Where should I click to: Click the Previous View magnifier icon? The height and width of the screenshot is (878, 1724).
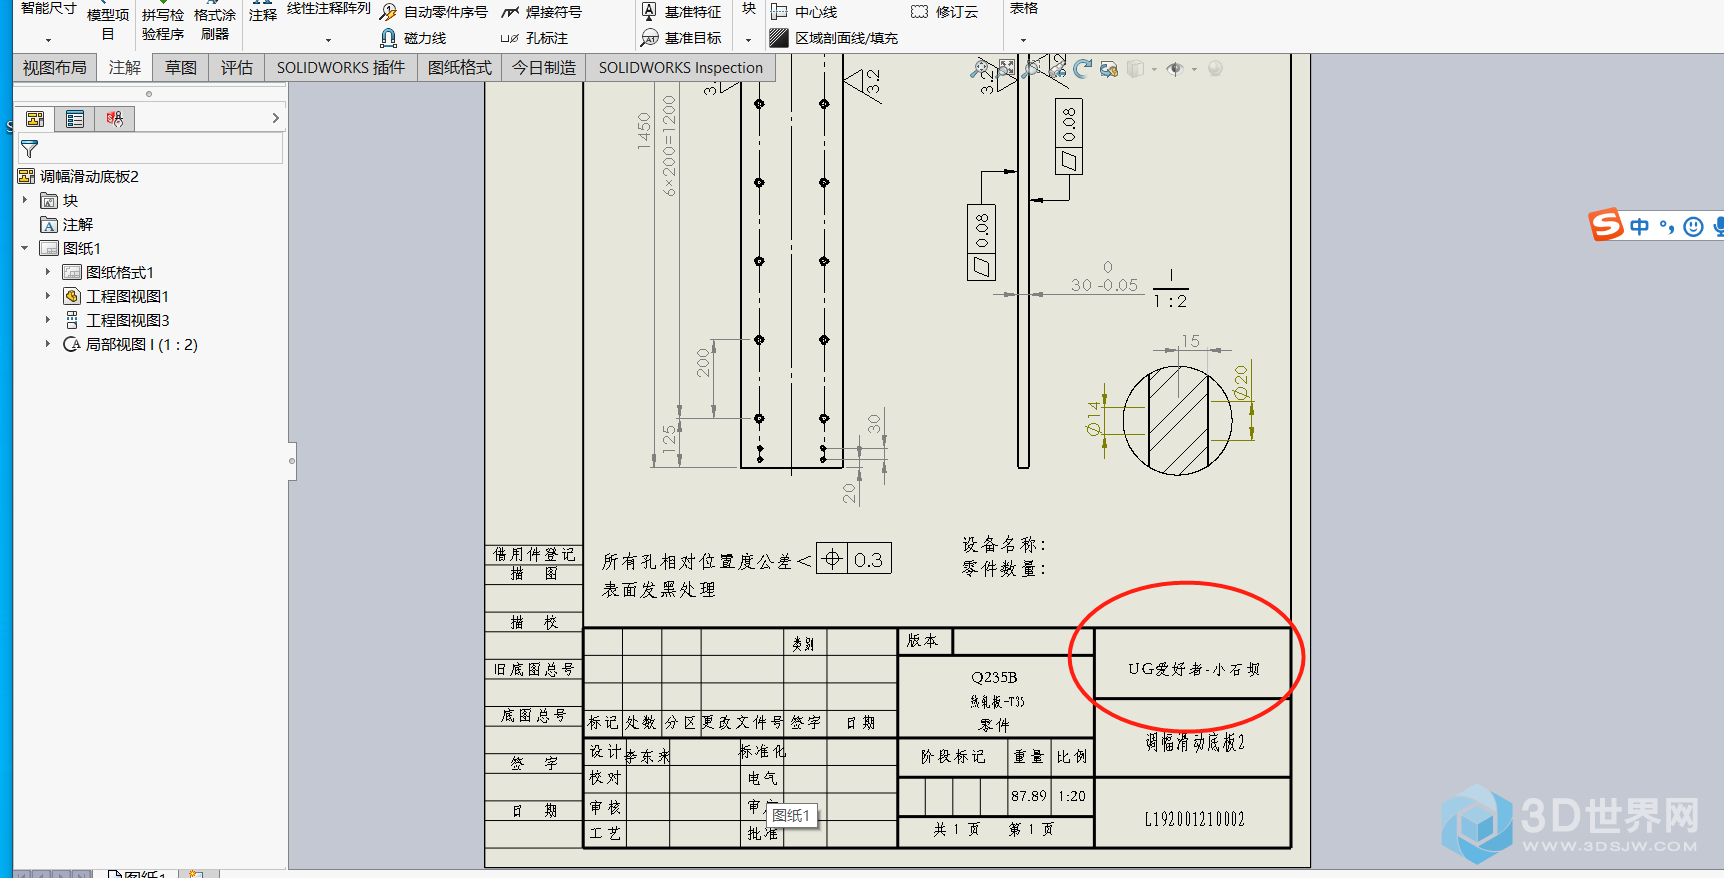(x=1031, y=68)
